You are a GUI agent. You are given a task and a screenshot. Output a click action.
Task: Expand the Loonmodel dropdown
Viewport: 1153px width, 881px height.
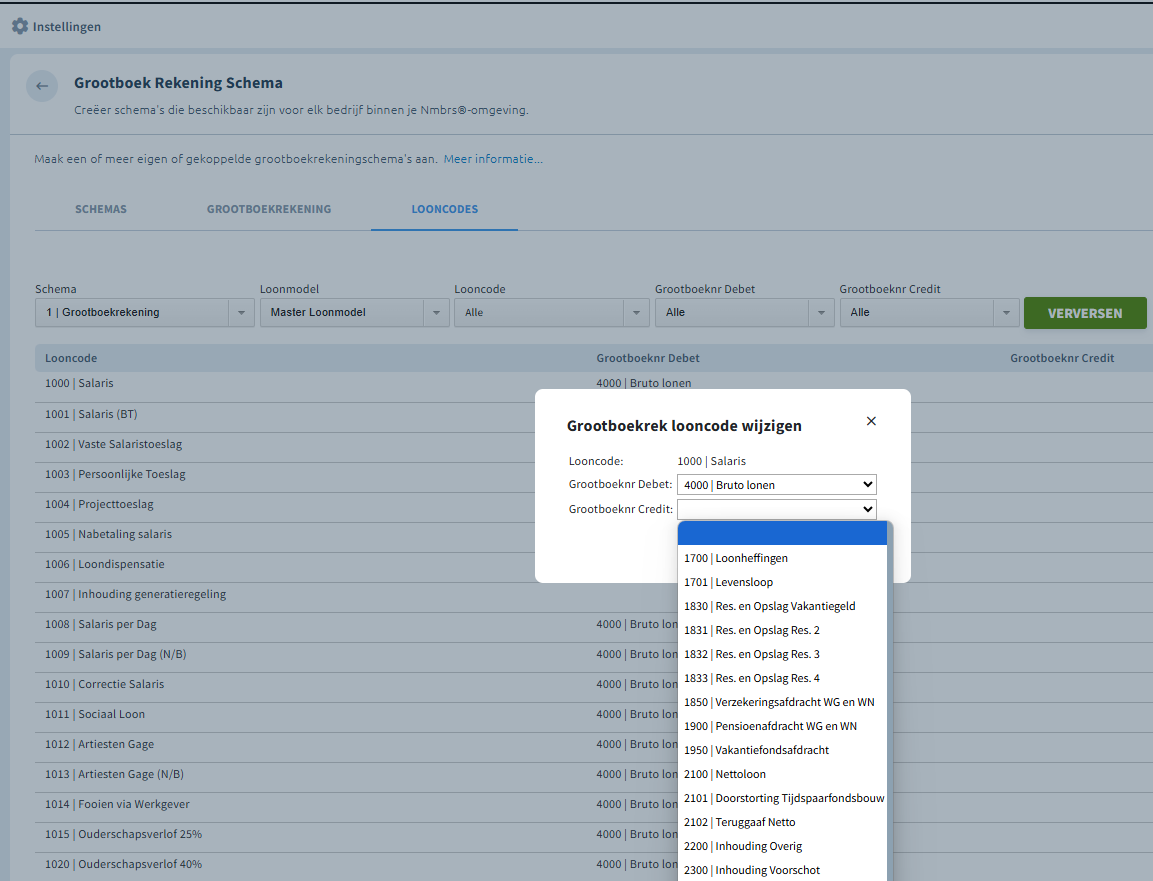point(354,313)
